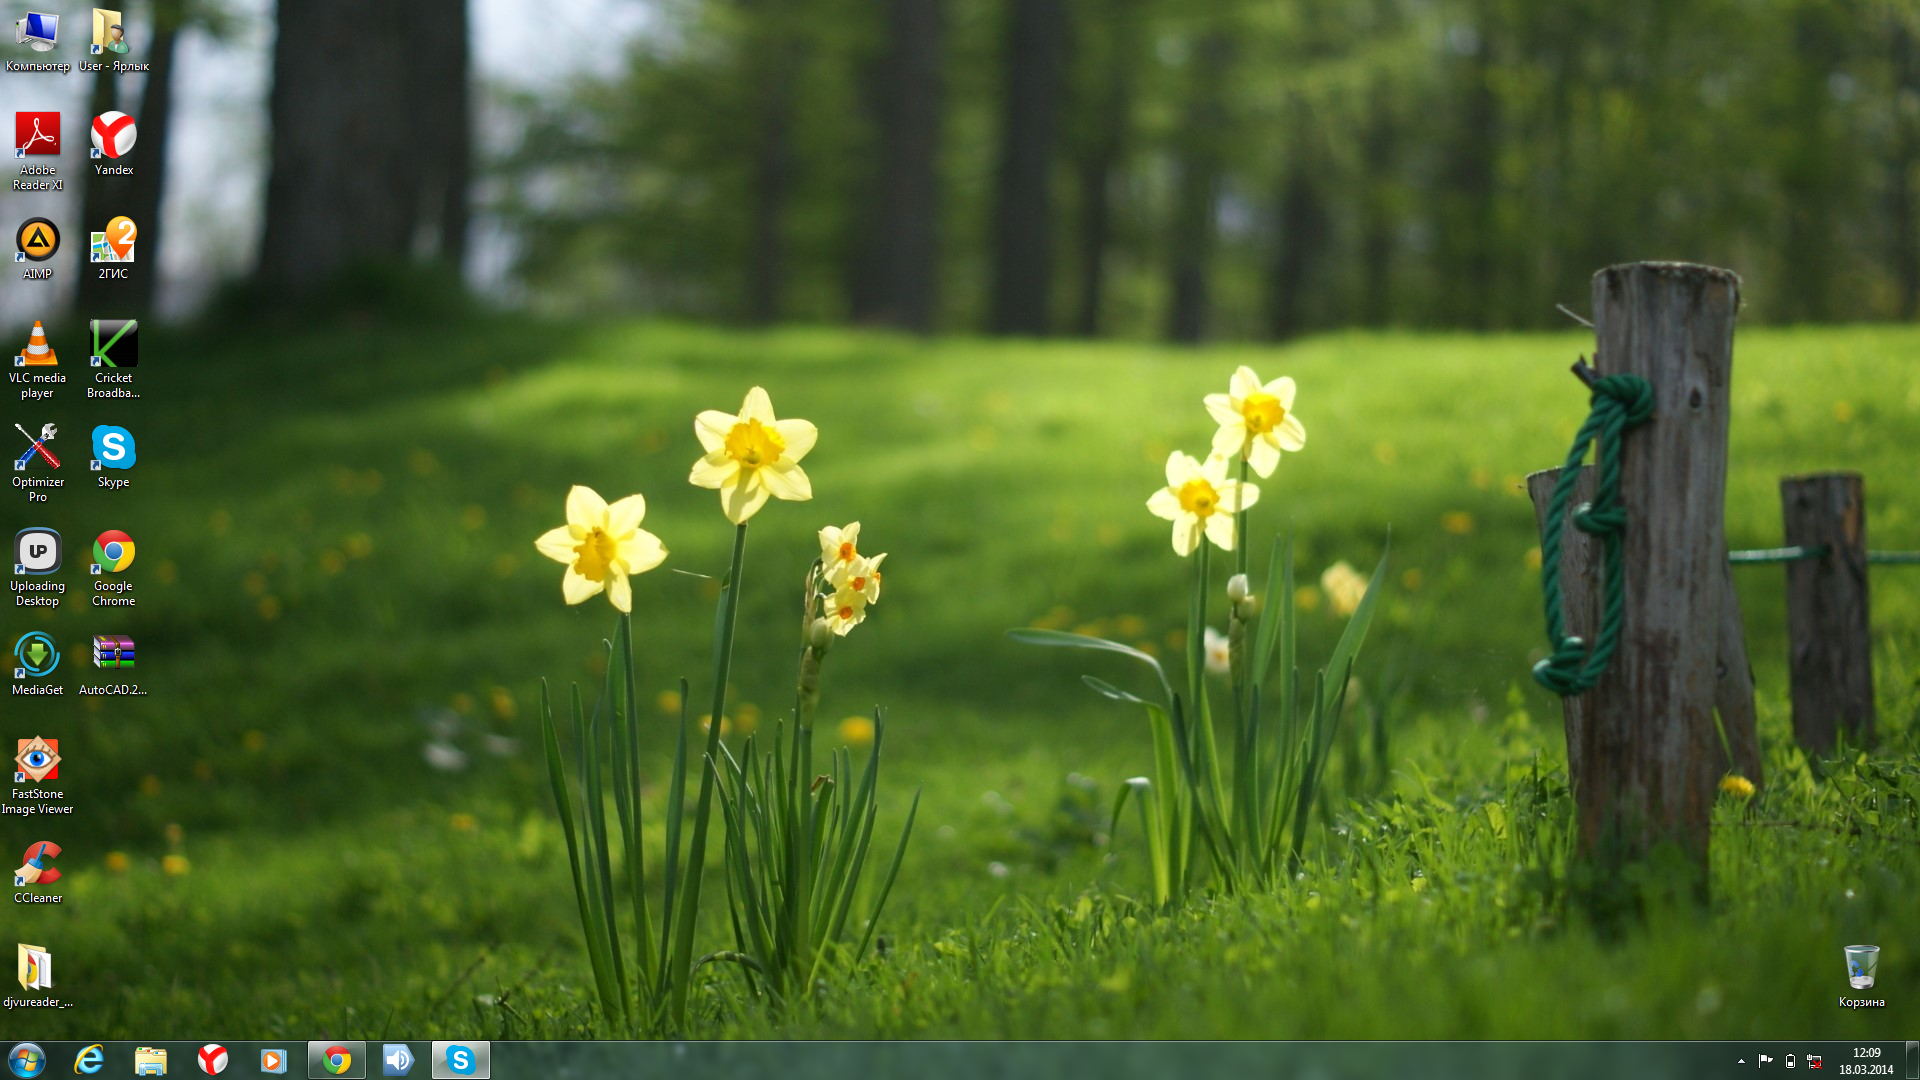This screenshot has width=1920, height=1080.
Task: Select the Google Chrome desktop shortcut
Action: (113, 568)
